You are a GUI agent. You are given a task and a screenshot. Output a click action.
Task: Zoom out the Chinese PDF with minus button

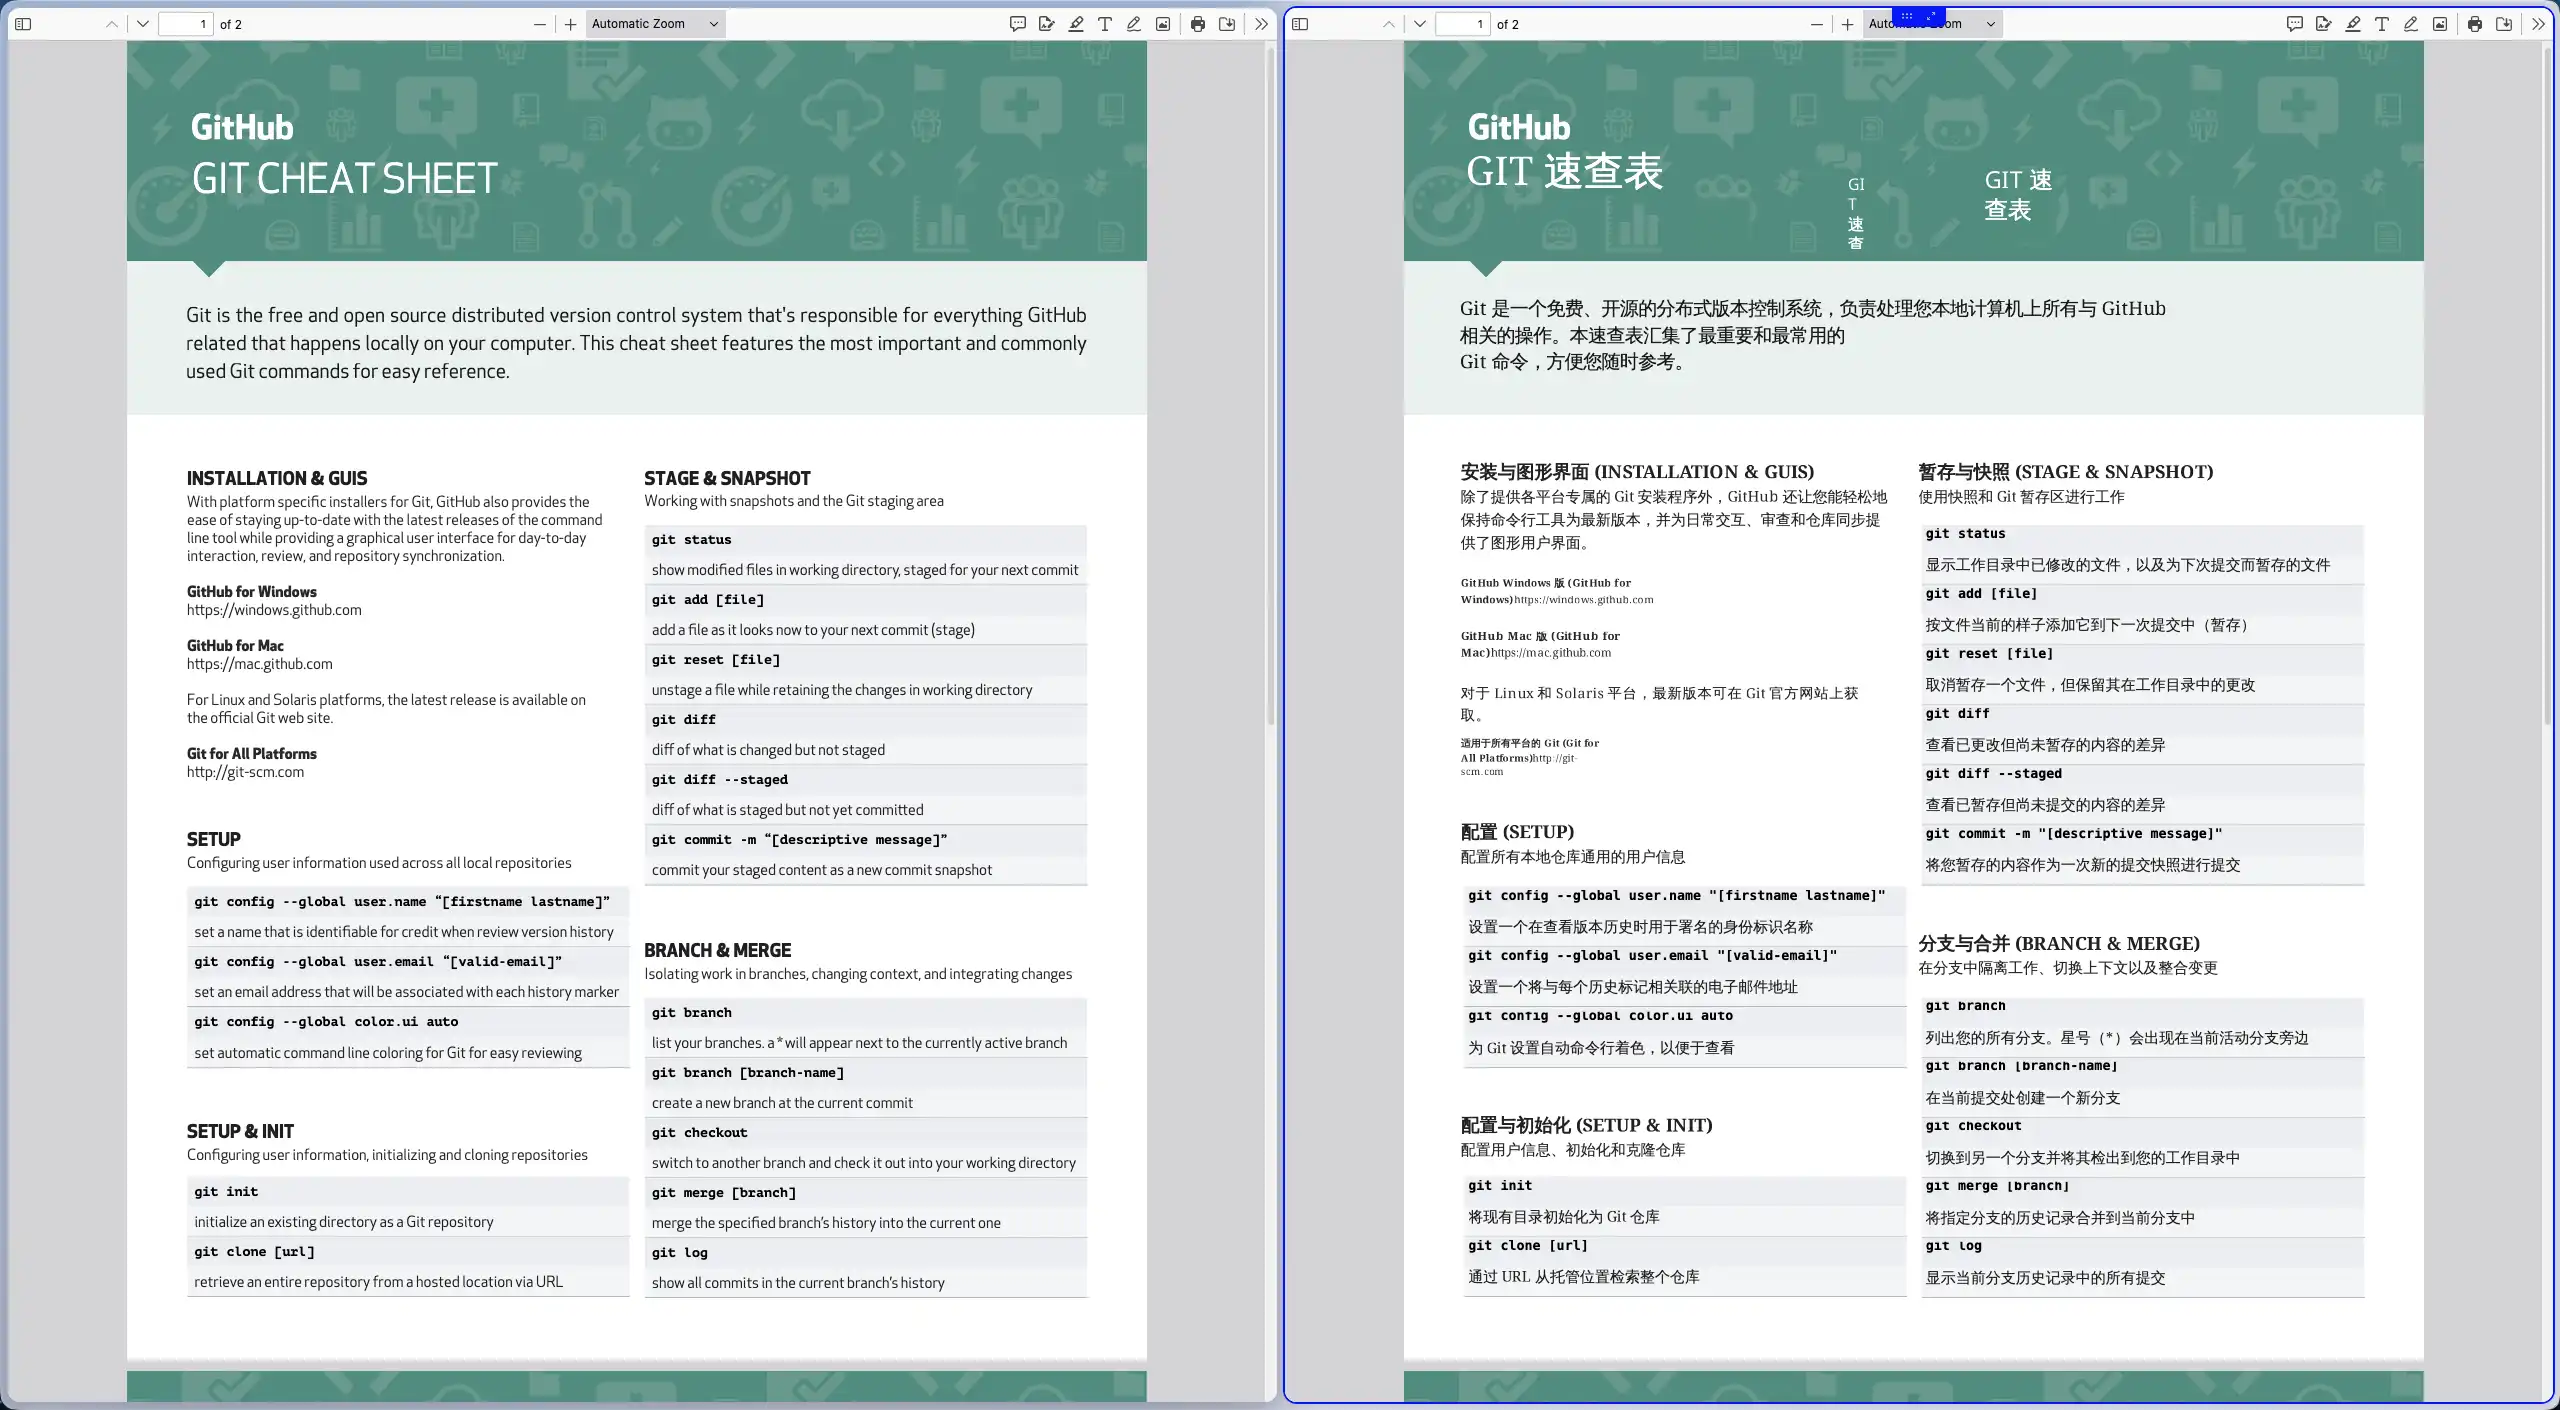(1817, 24)
